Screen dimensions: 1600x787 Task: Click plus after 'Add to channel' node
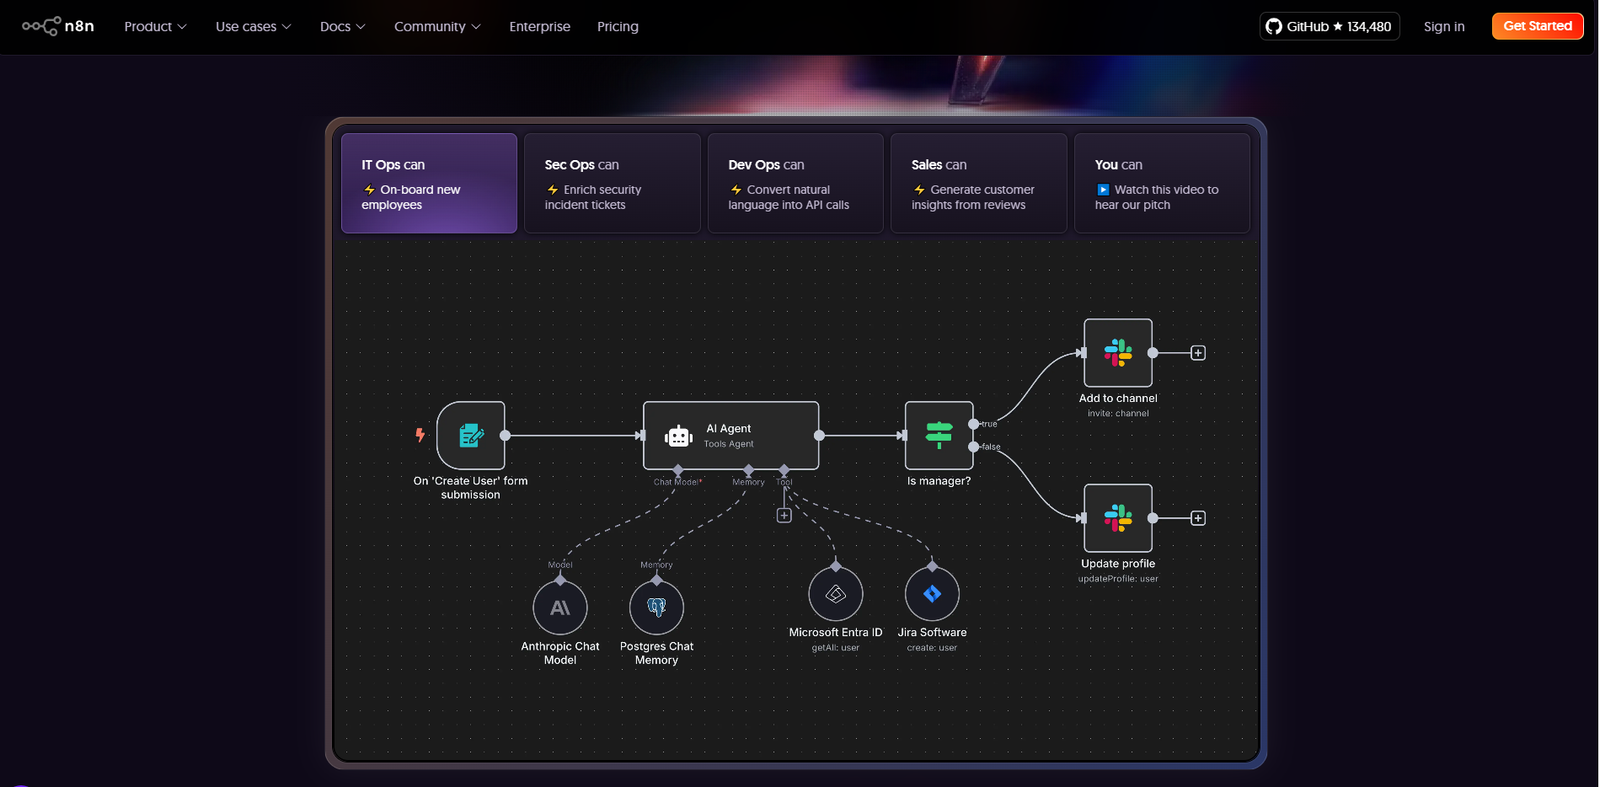point(1198,353)
